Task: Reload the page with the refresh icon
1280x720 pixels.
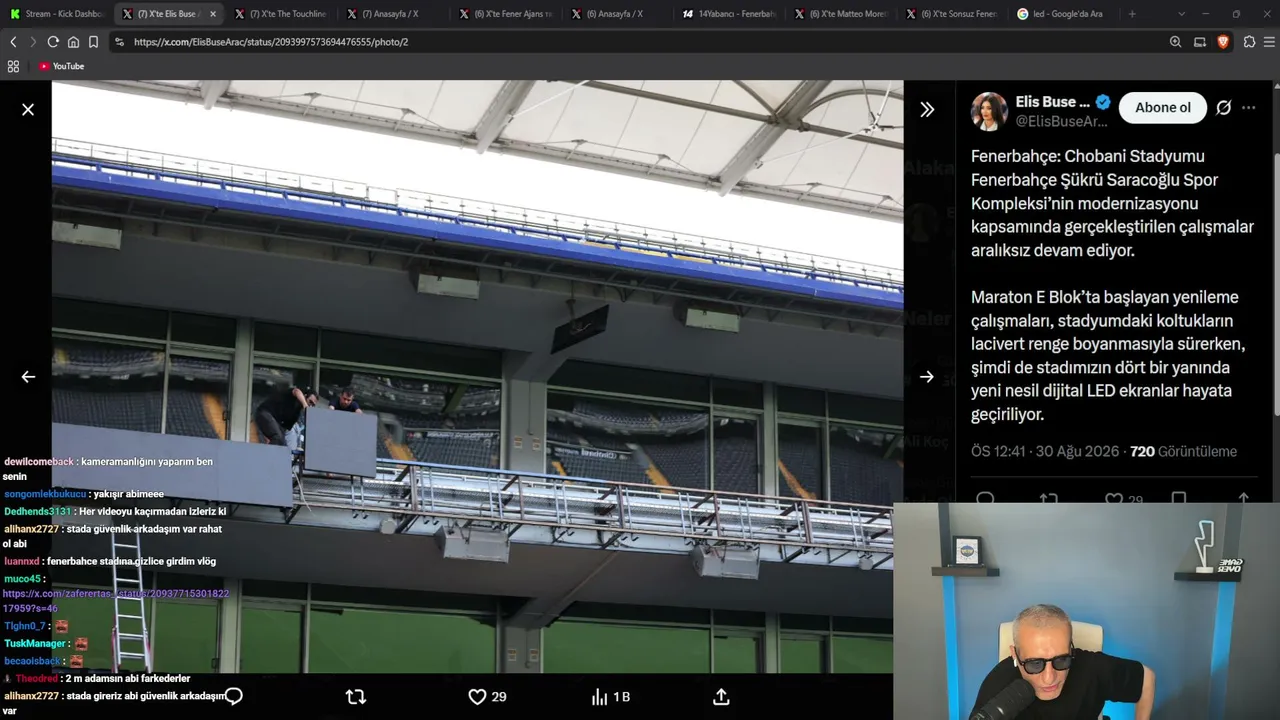Action: point(53,42)
